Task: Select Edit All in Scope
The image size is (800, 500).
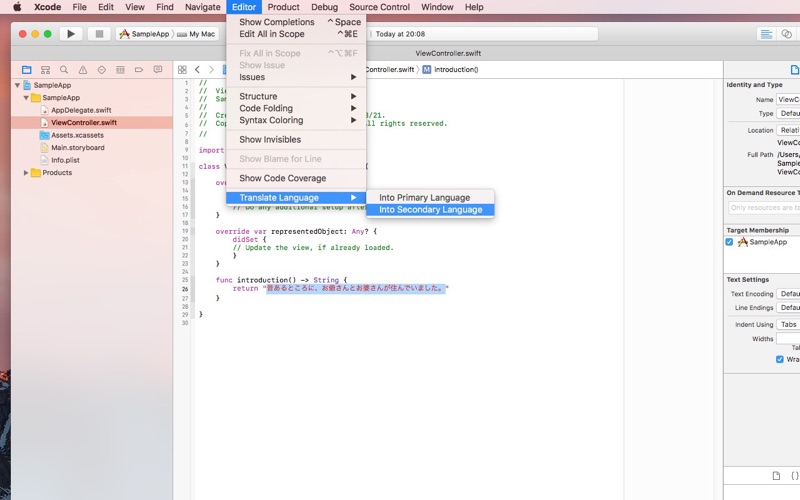Action: pos(296,34)
